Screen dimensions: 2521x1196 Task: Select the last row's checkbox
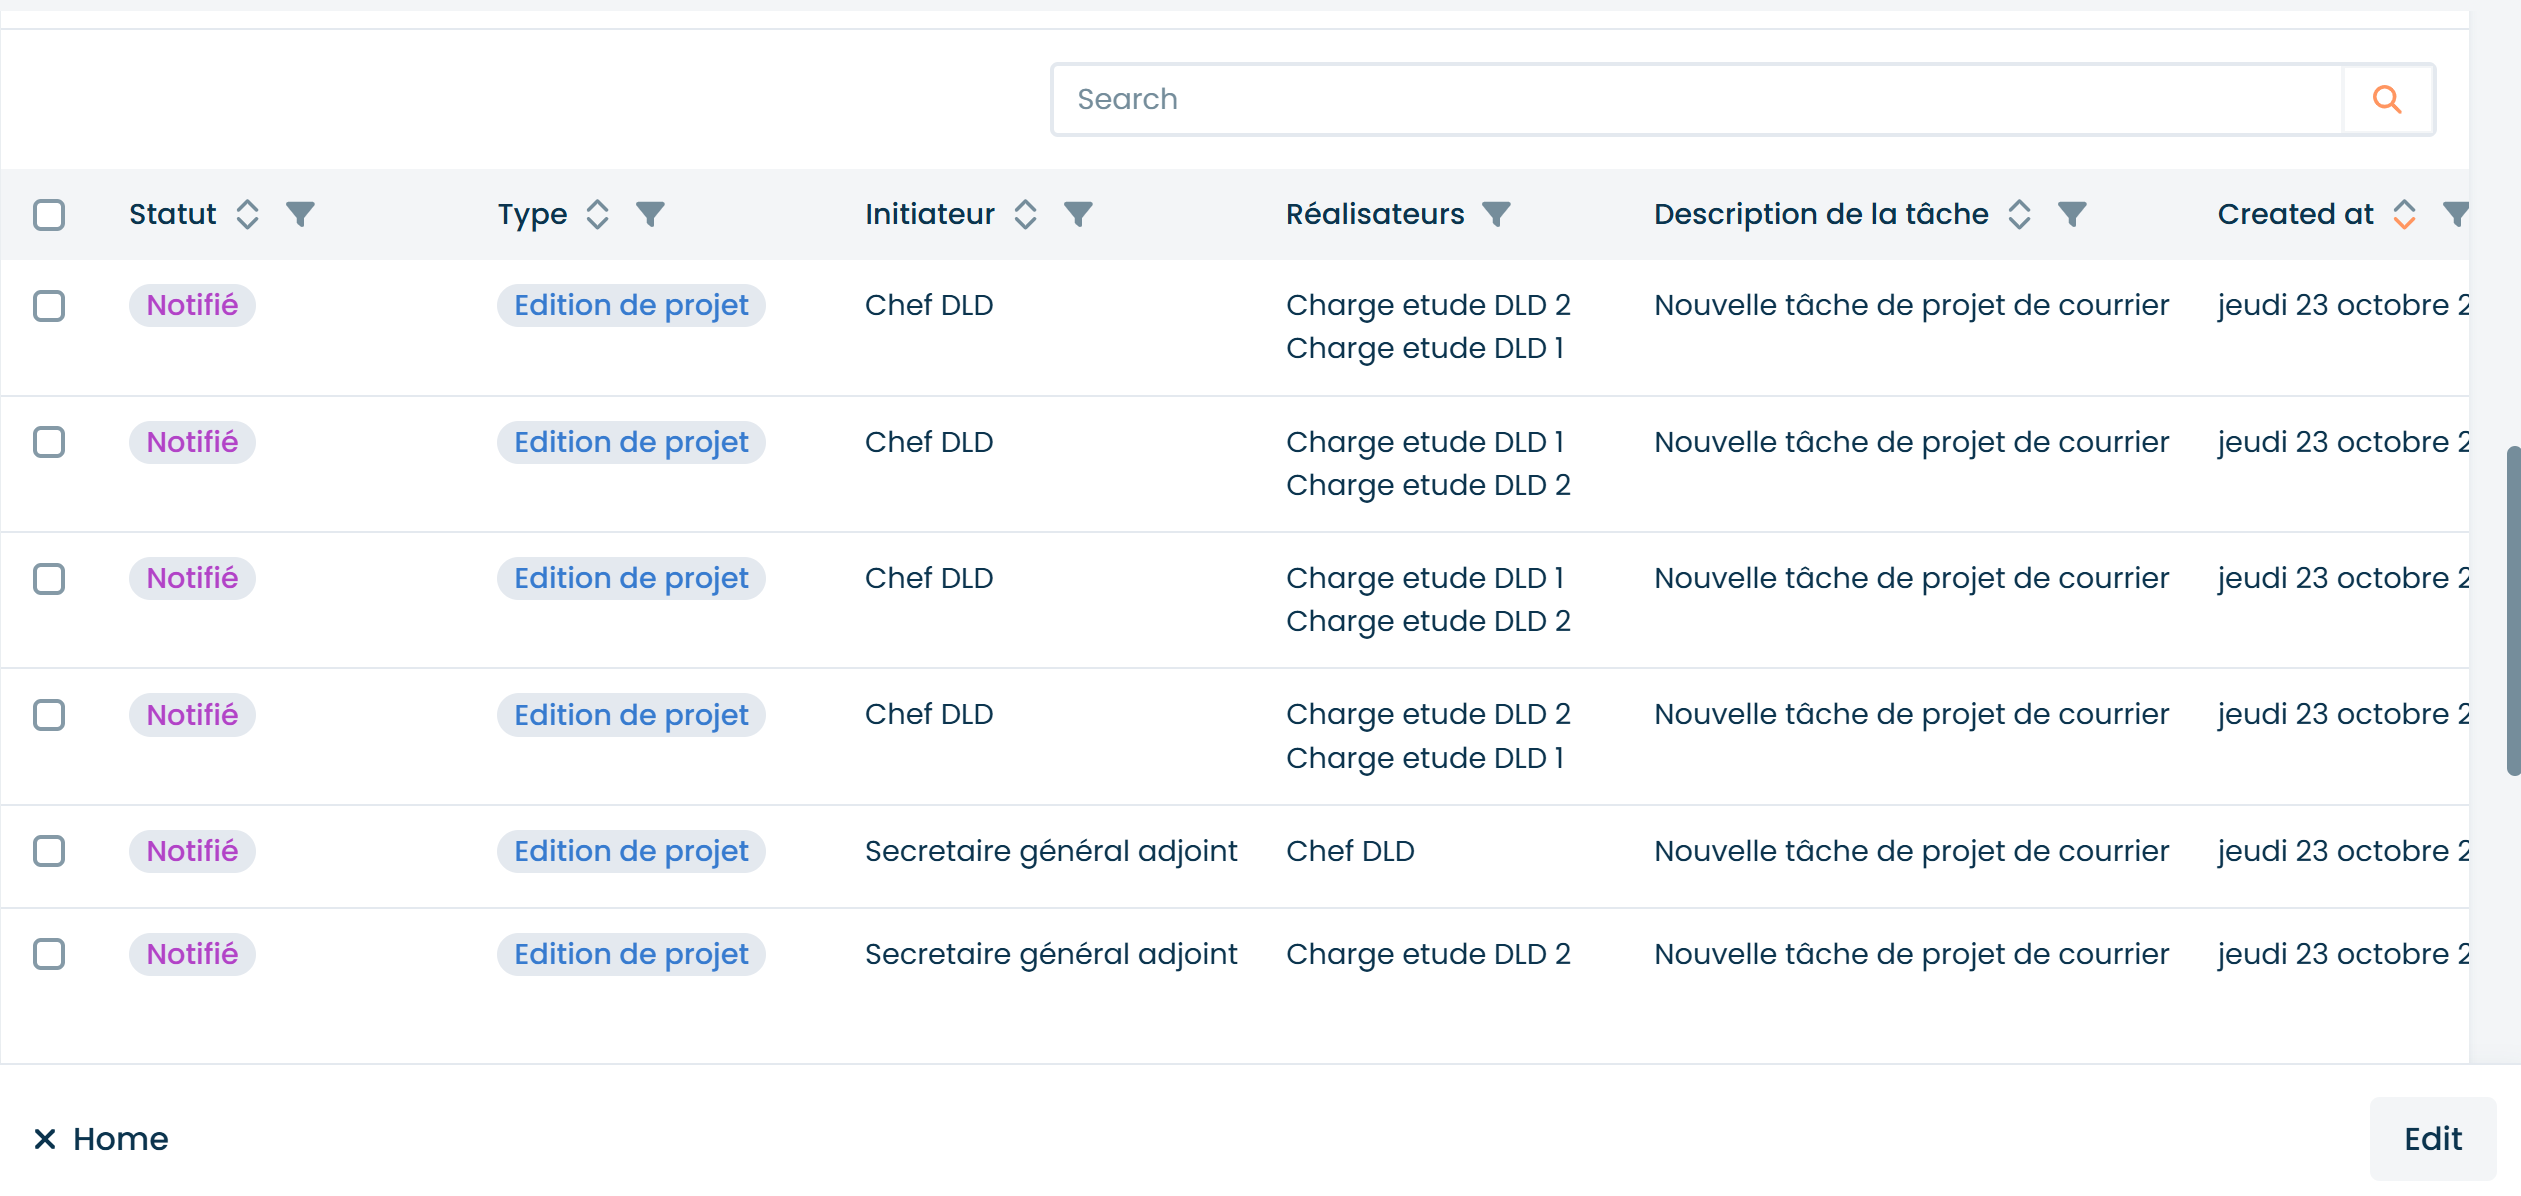49,954
